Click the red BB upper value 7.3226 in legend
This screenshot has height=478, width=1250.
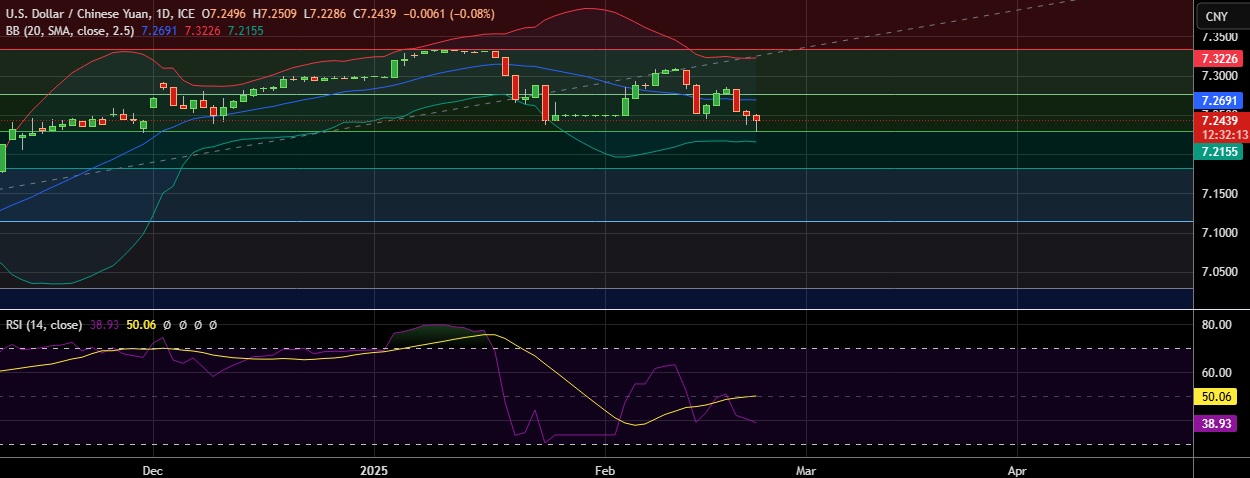[202, 32]
